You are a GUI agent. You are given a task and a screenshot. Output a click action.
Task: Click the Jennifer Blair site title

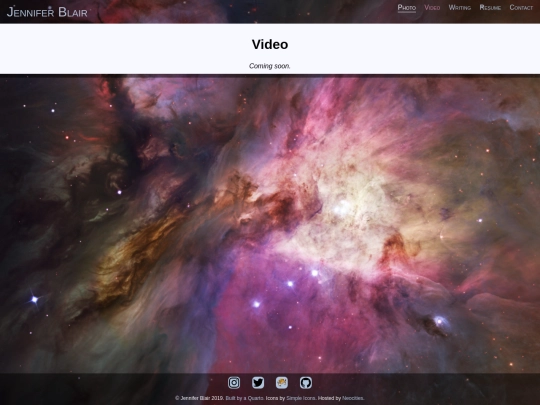(47, 12)
